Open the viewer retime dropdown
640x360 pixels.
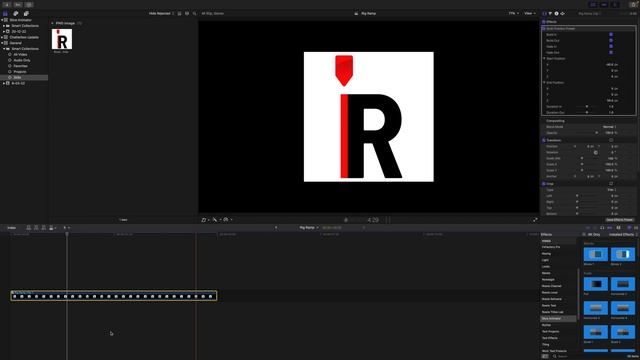[227, 220]
